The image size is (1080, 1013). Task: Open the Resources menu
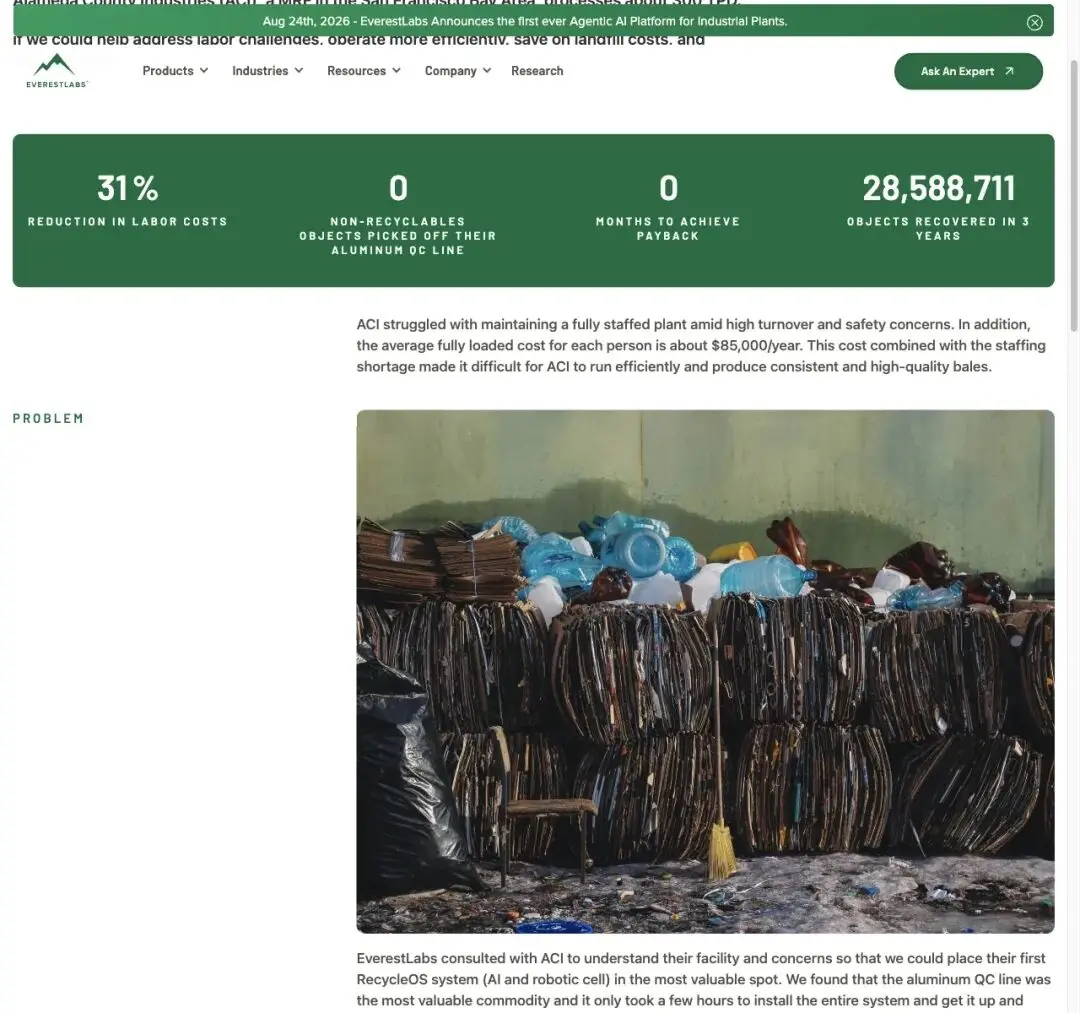(x=364, y=70)
